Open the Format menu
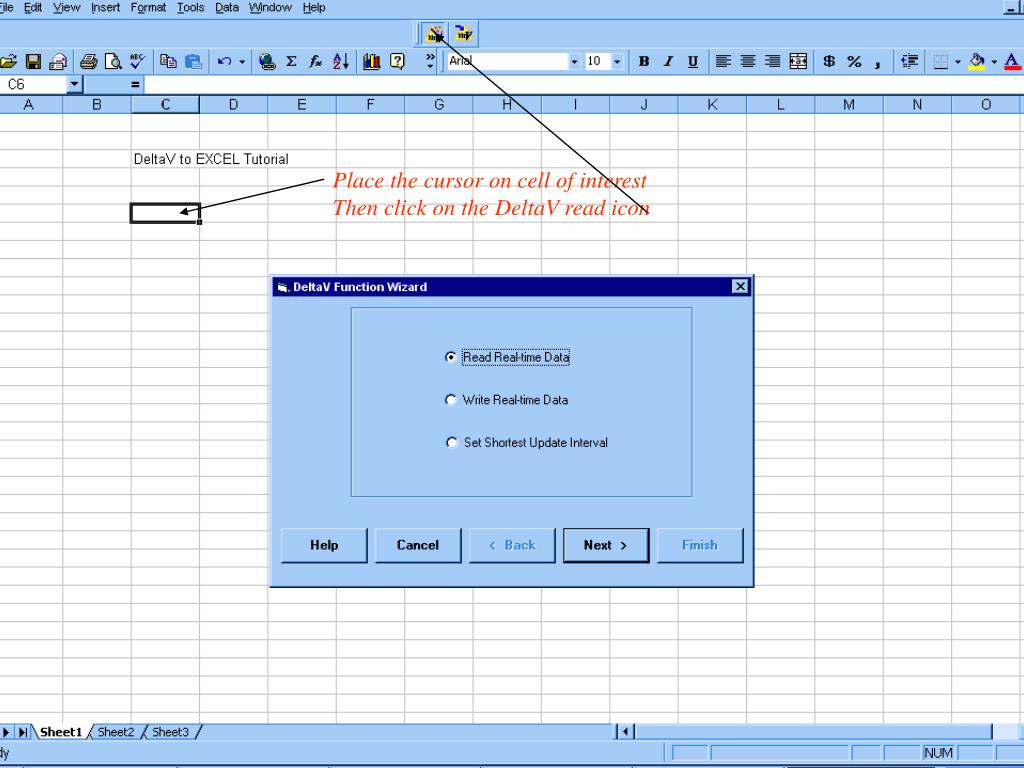 pyautogui.click(x=148, y=8)
